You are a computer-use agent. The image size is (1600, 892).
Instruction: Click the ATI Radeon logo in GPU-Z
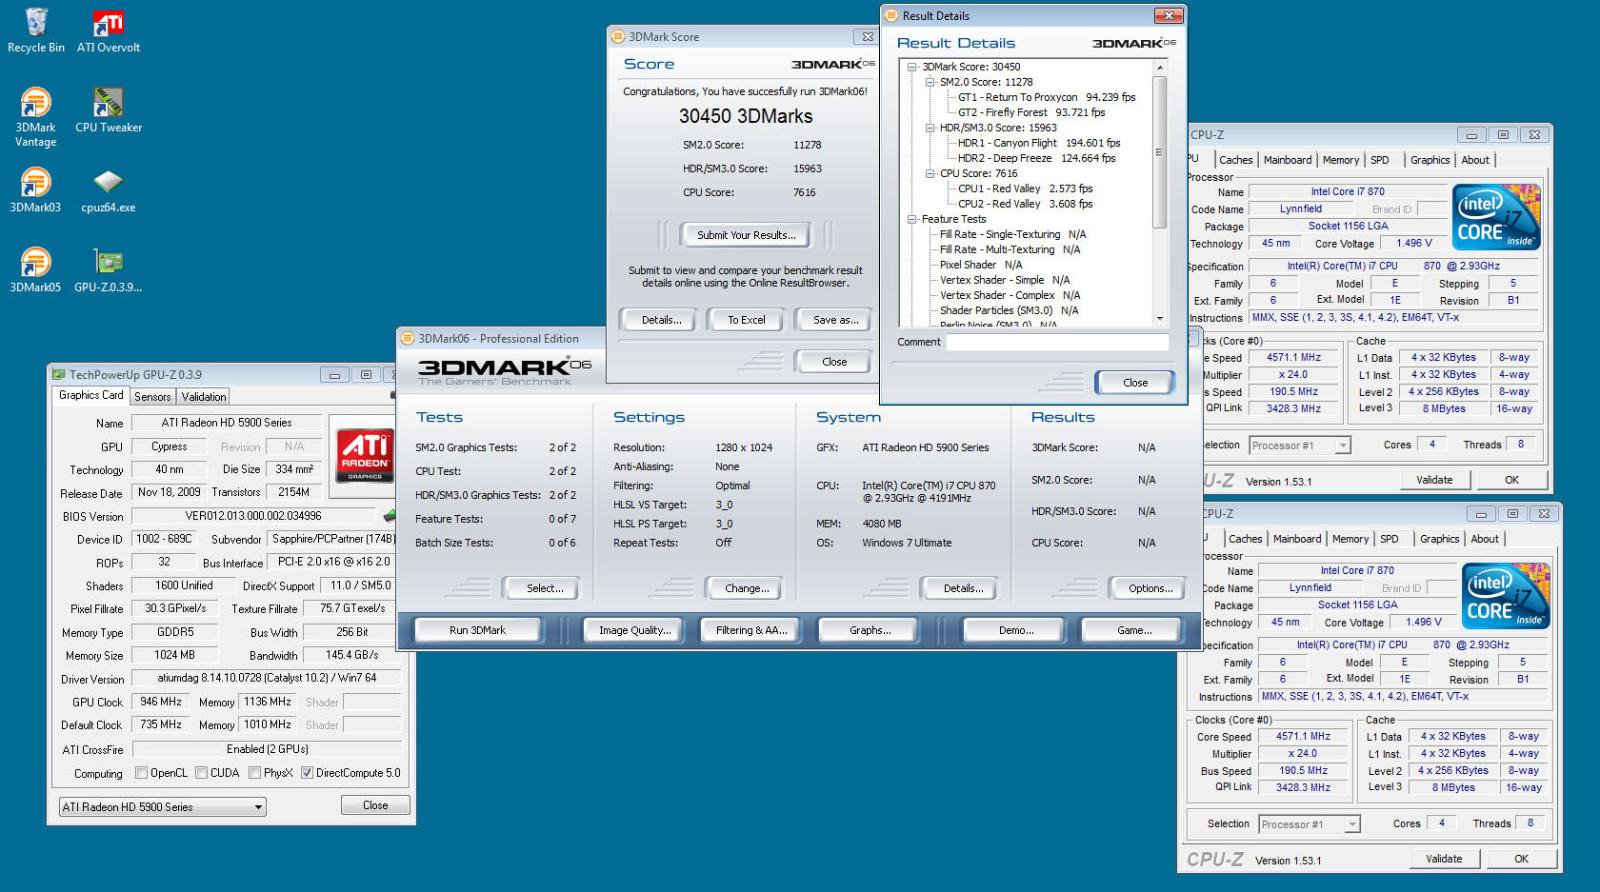coord(365,456)
